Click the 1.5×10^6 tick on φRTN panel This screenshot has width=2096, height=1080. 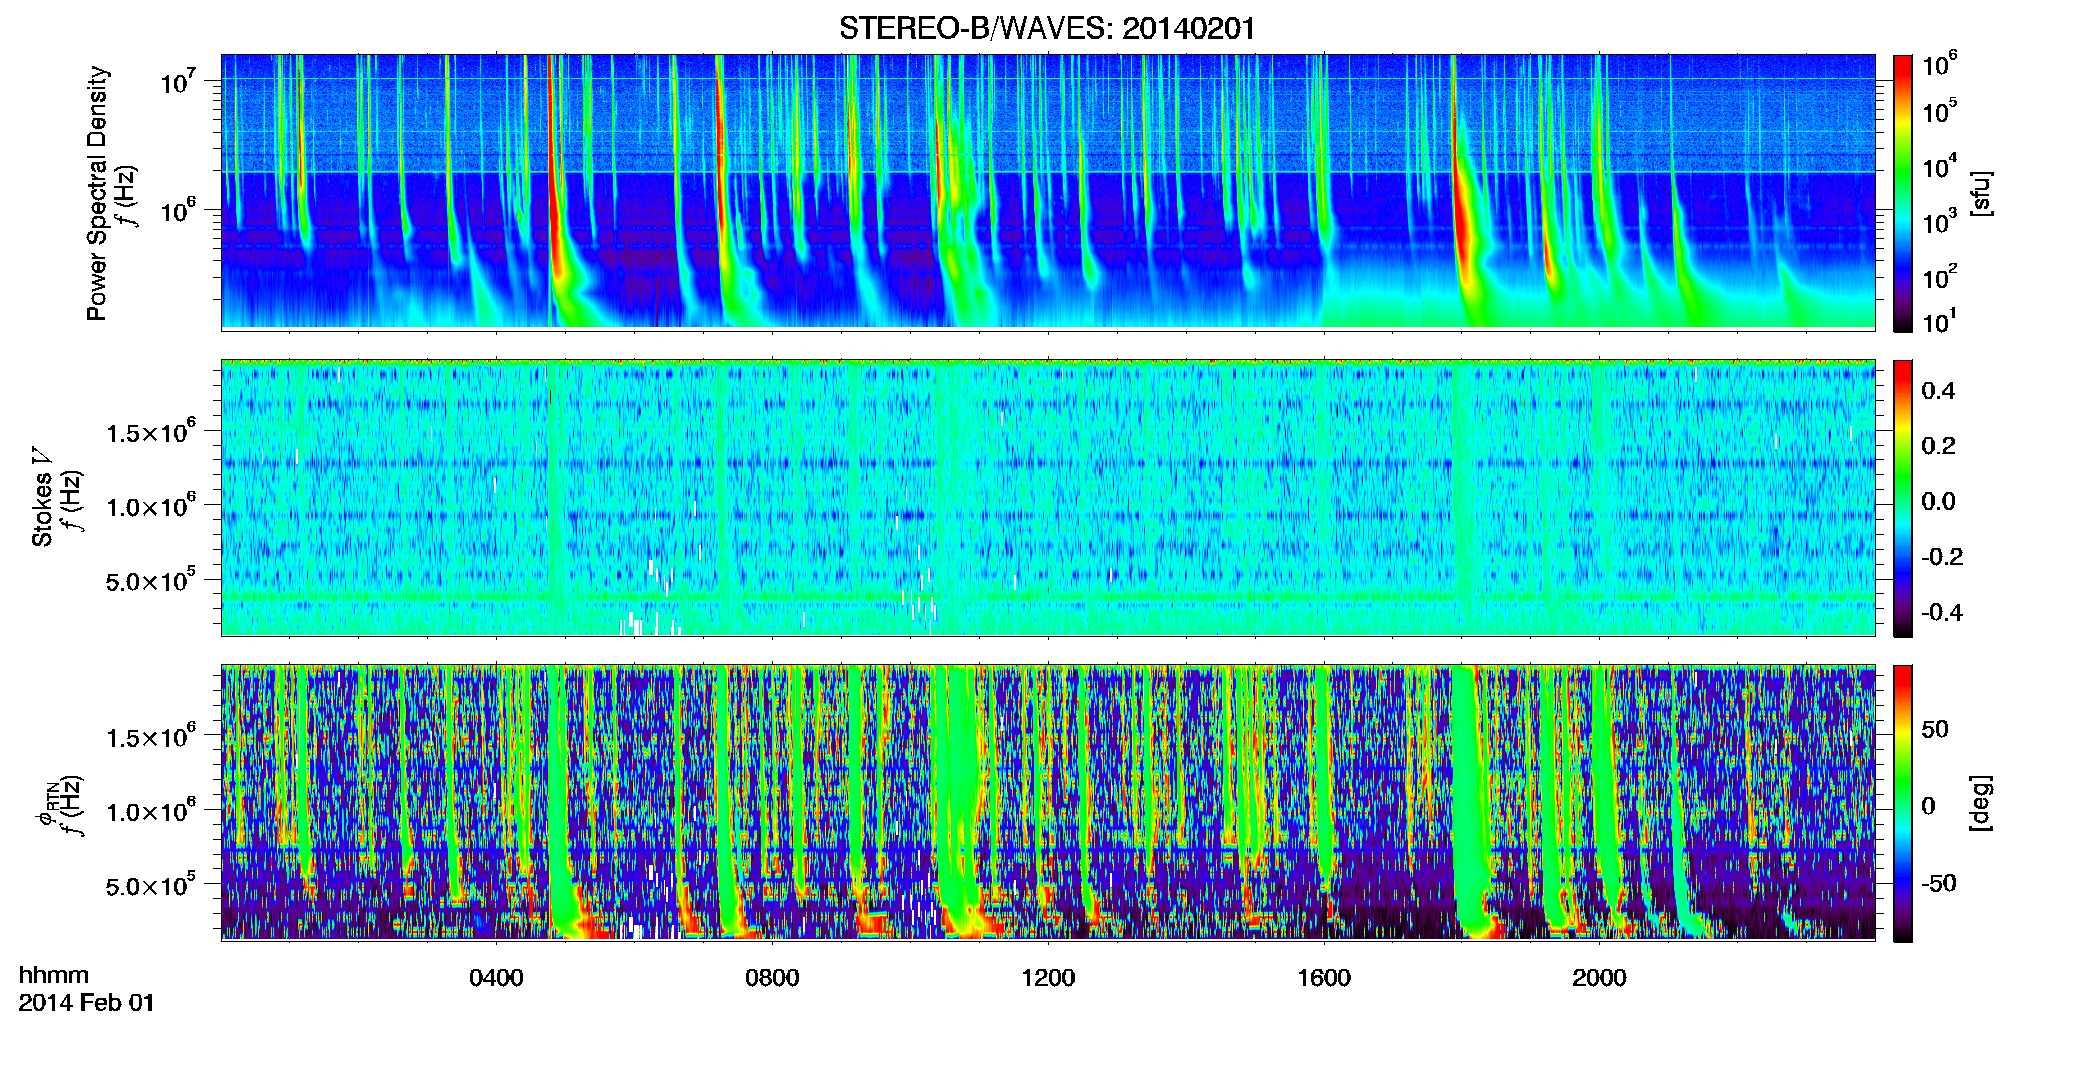click(x=151, y=736)
